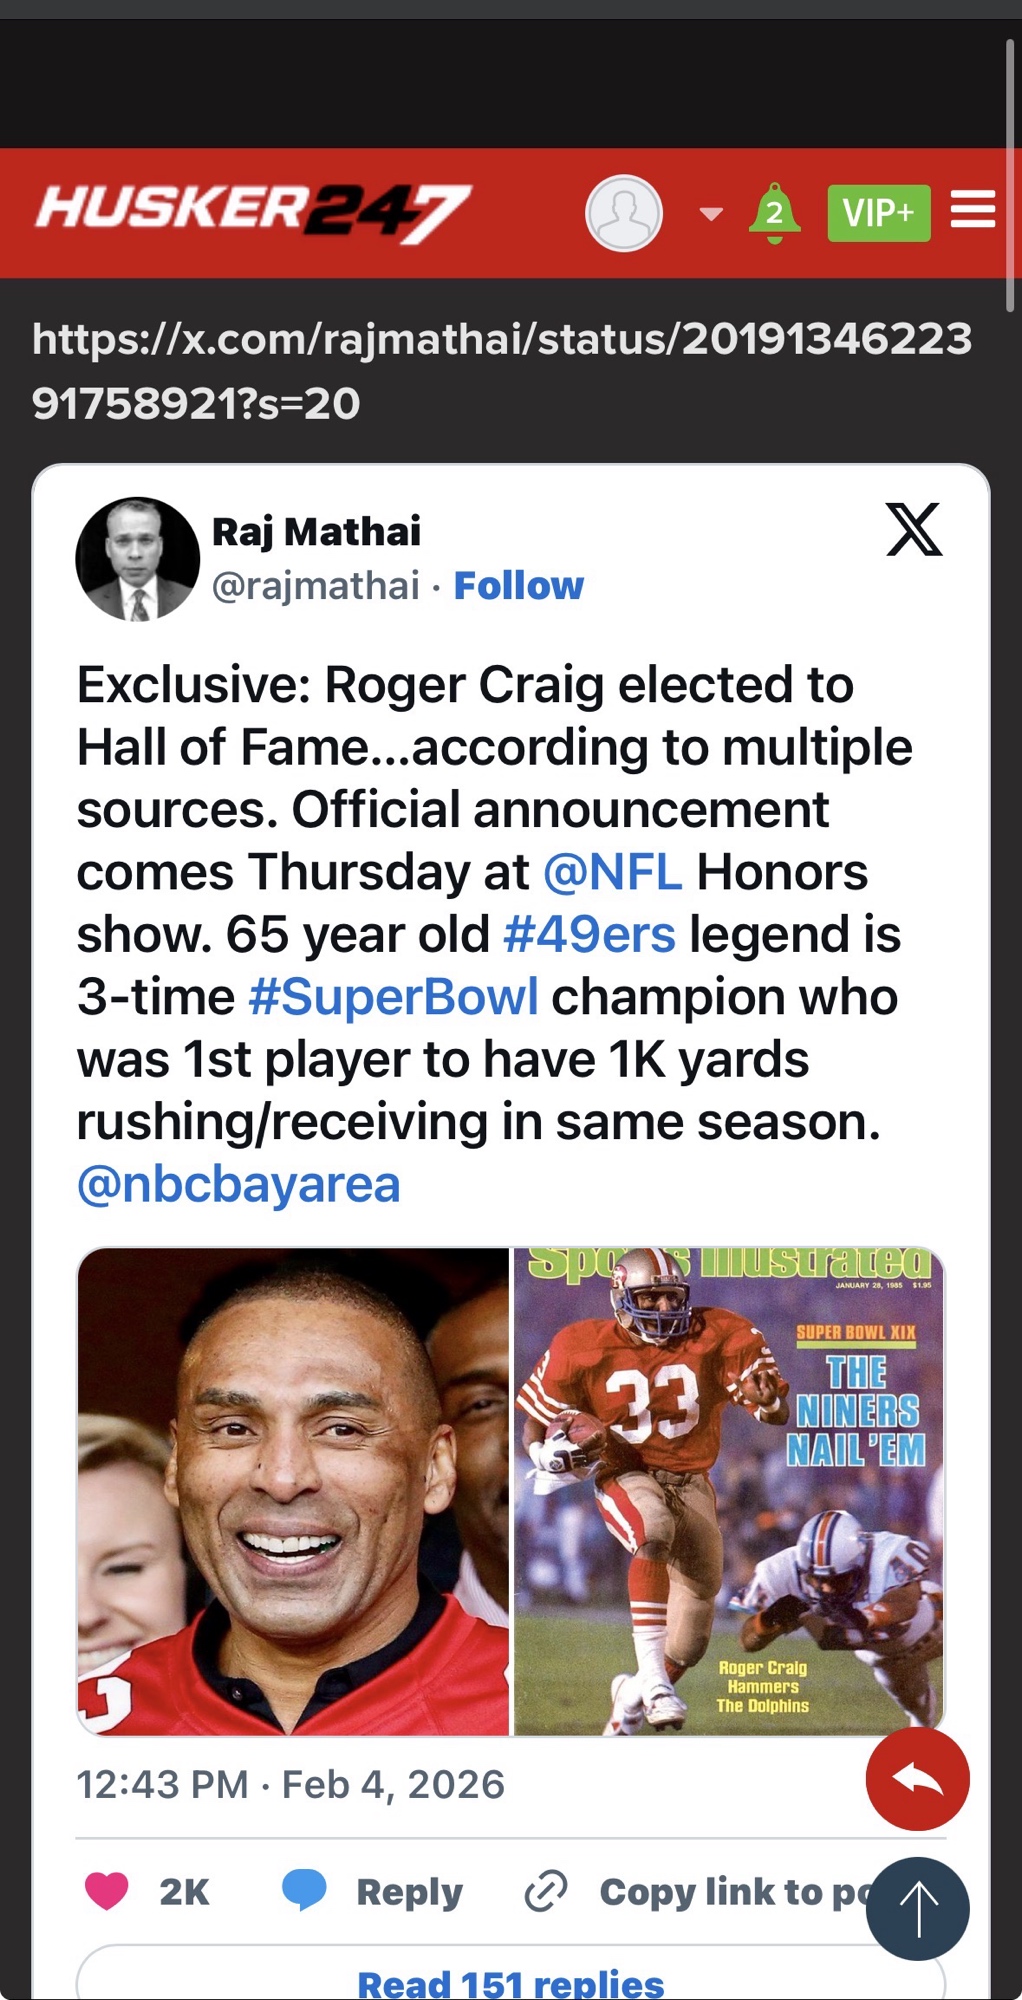1022x2000 pixels.
Task: Click Raj Mathai's profile picture
Action: [138, 559]
